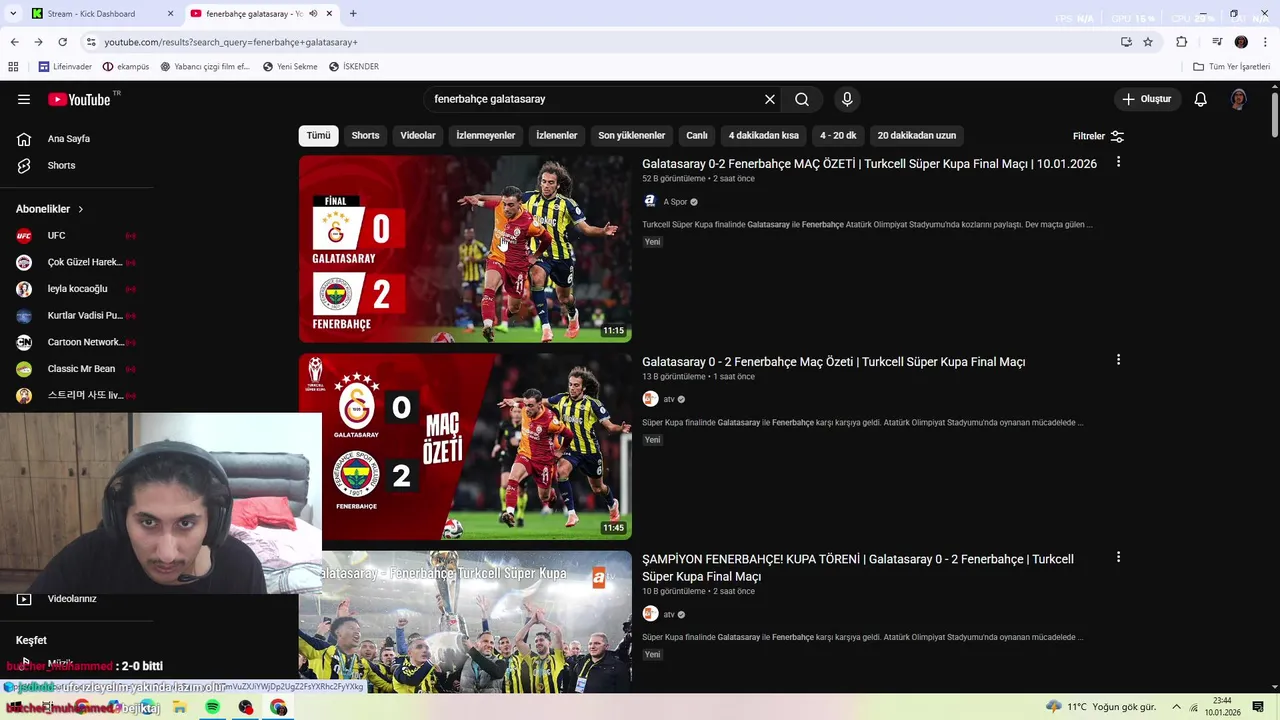This screenshot has width=1280, height=720.
Task: Open the more-options menu for the A Spor video
Action: pos(1118,162)
